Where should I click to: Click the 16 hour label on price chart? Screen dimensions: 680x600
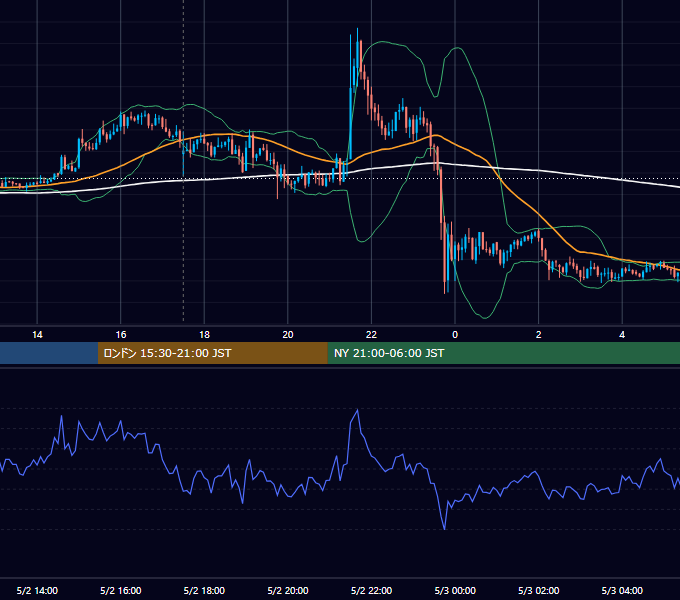[x=121, y=335]
